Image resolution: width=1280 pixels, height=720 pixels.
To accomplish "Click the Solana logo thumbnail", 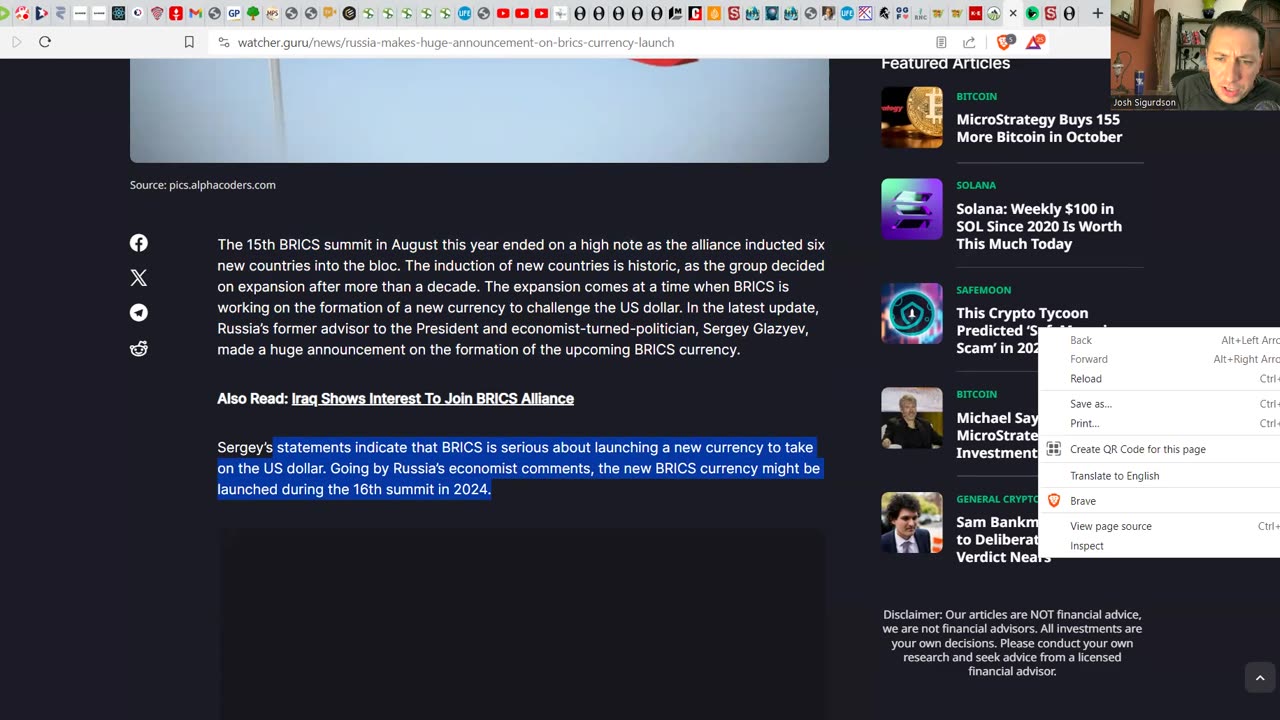I will pyautogui.click(x=911, y=209).
